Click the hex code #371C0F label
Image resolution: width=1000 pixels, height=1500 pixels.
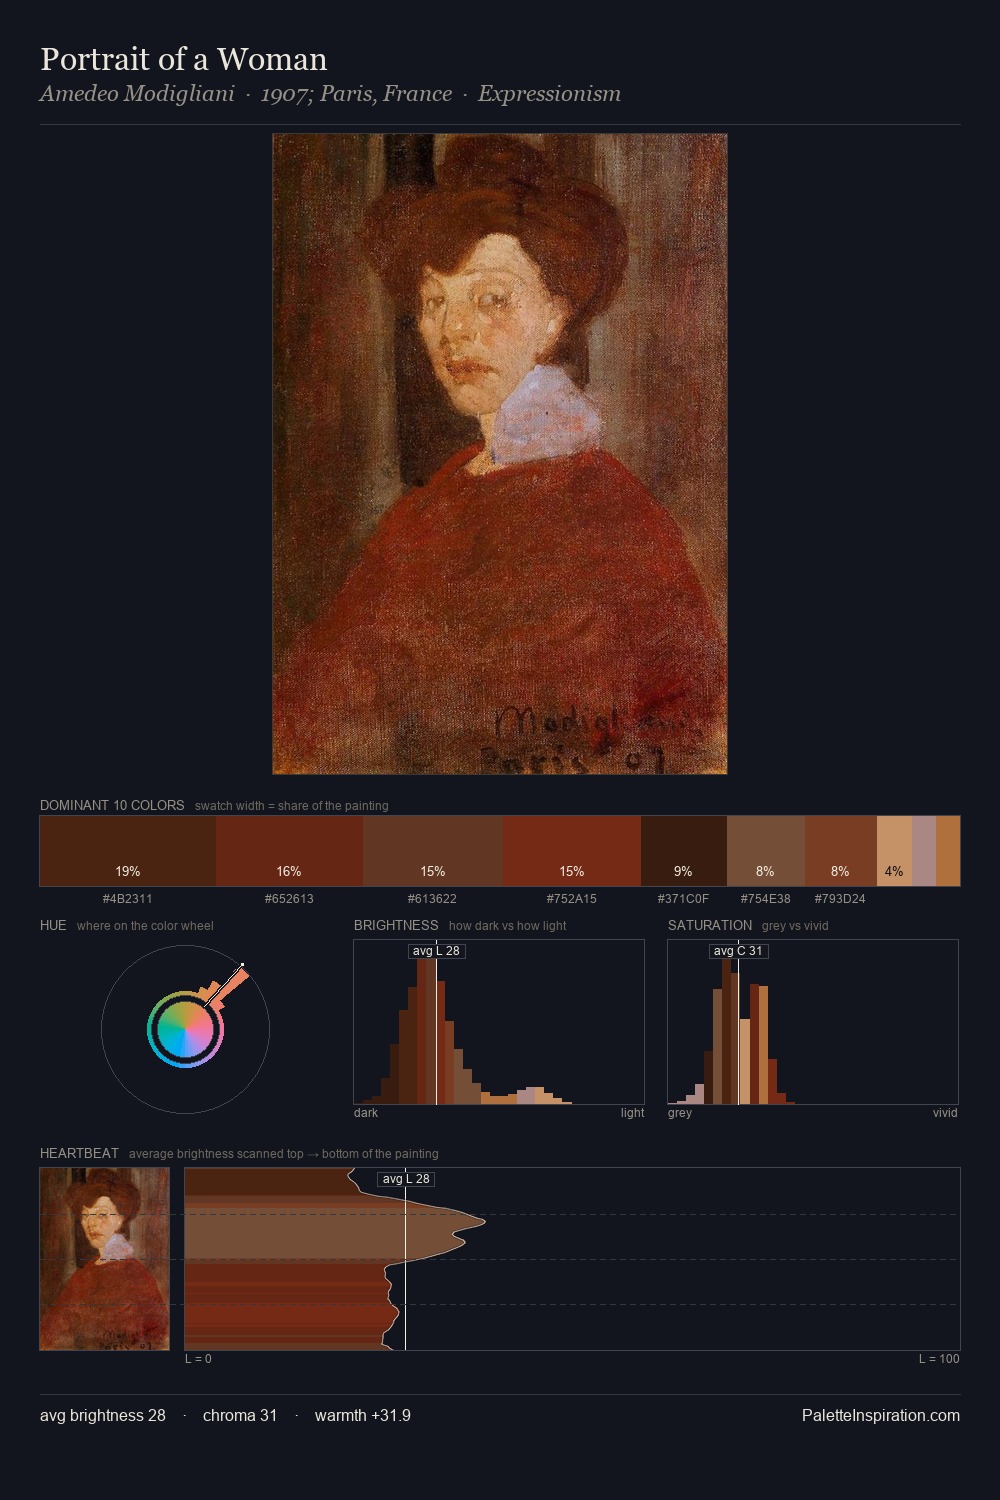pyautogui.click(x=683, y=899)
